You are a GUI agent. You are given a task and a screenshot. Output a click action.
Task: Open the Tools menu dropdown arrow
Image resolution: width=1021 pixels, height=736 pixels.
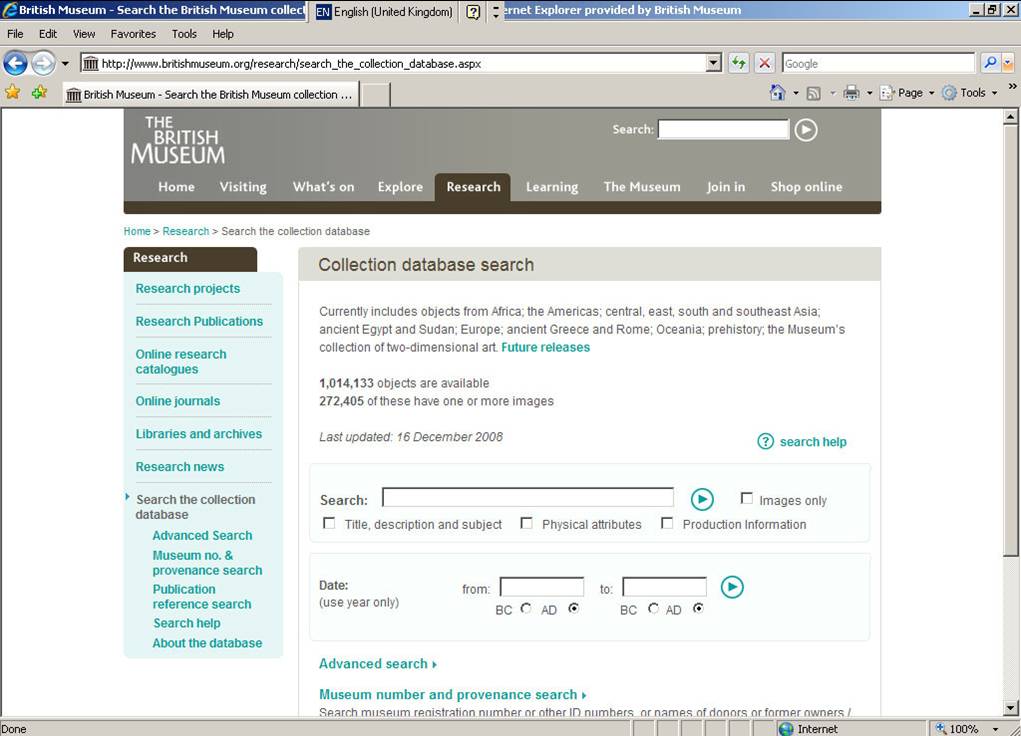coord(994,93)
